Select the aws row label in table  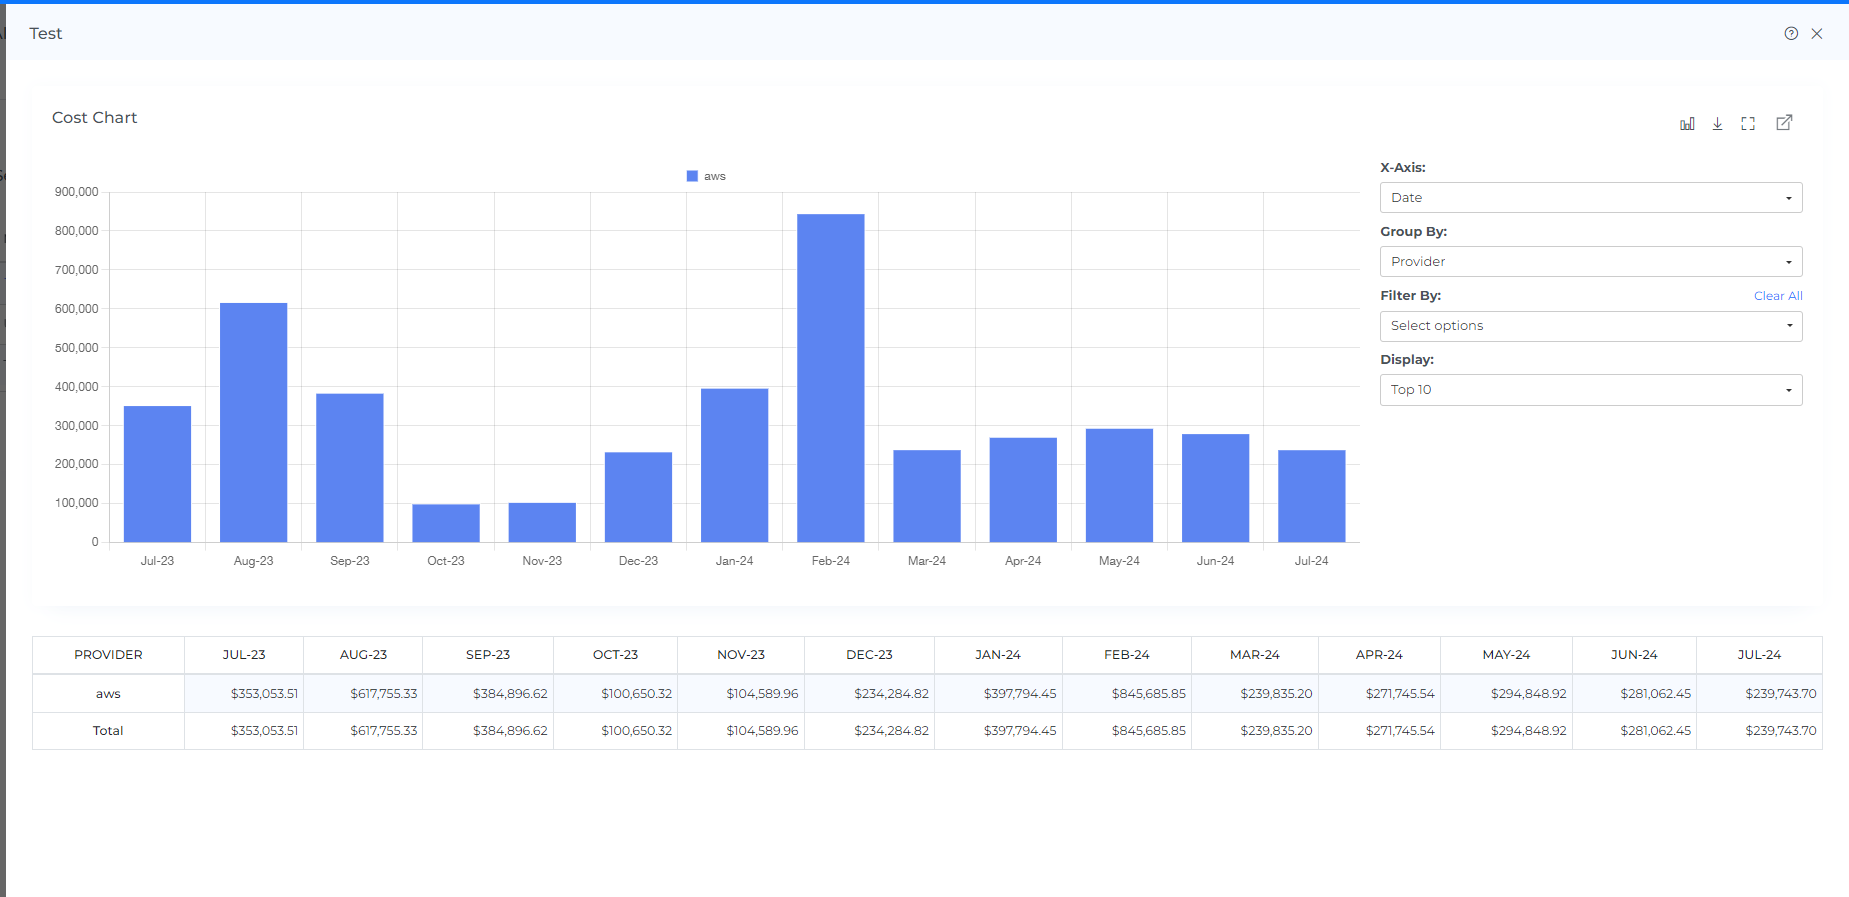[x=108, y=694]
